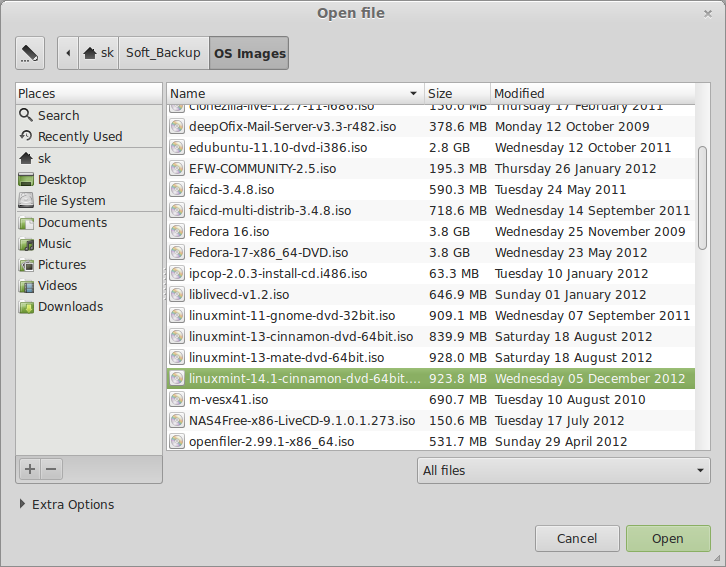Add bookmark with the plus button
This screenshot has height=567, width=726.
click(x=30, y=469)
